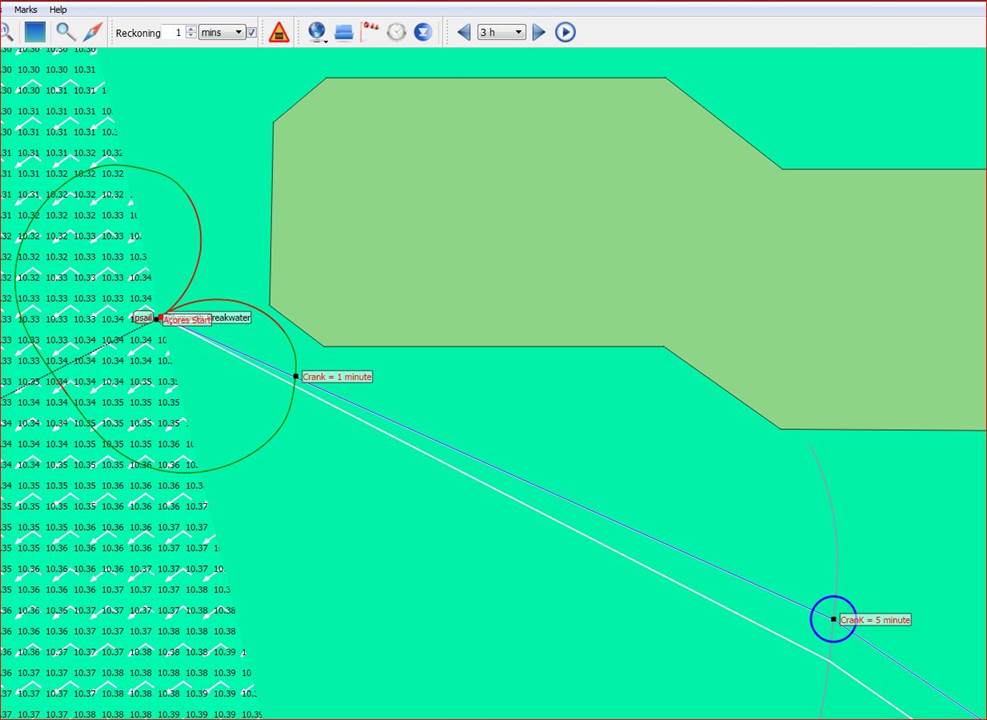The width and height of the screenshot is (987, 720).
Task: Toggle the Reckoning checkbox
Action: tap(252, 32)
